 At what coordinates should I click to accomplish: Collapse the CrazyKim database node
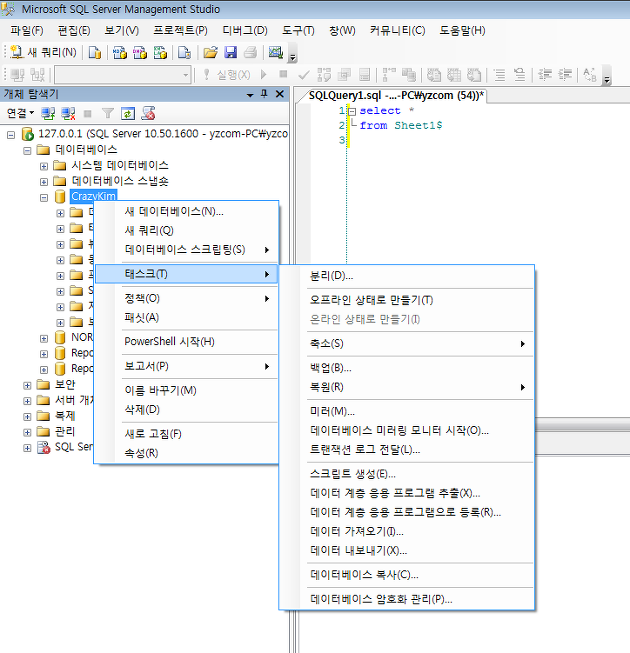click(44, 198)
